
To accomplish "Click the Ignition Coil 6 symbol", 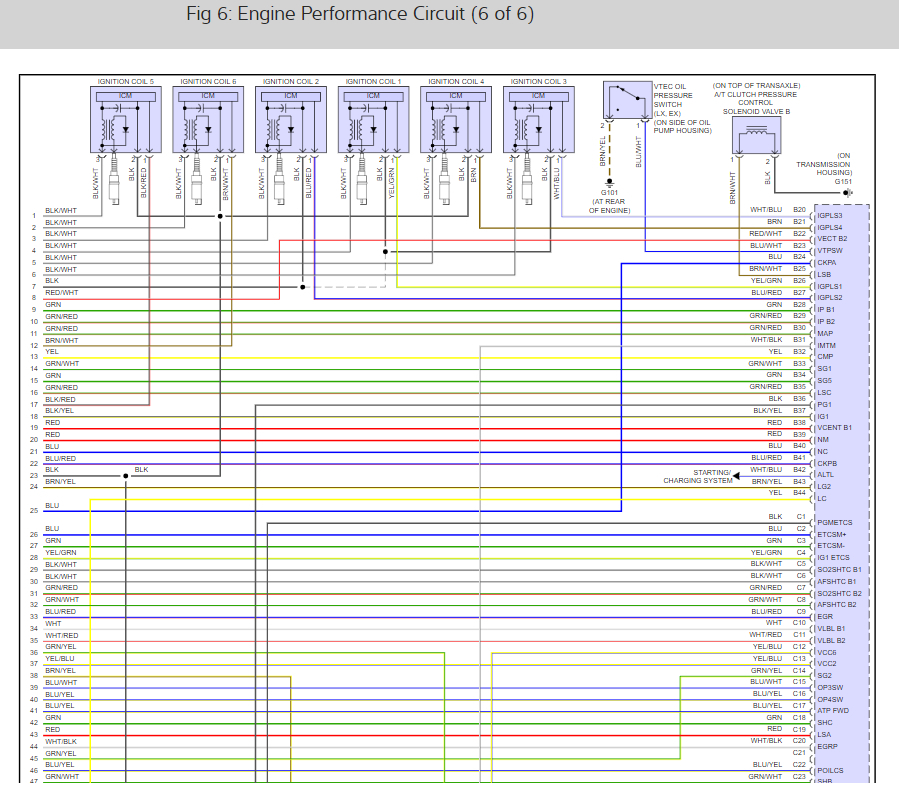I will tap(208, 119).
